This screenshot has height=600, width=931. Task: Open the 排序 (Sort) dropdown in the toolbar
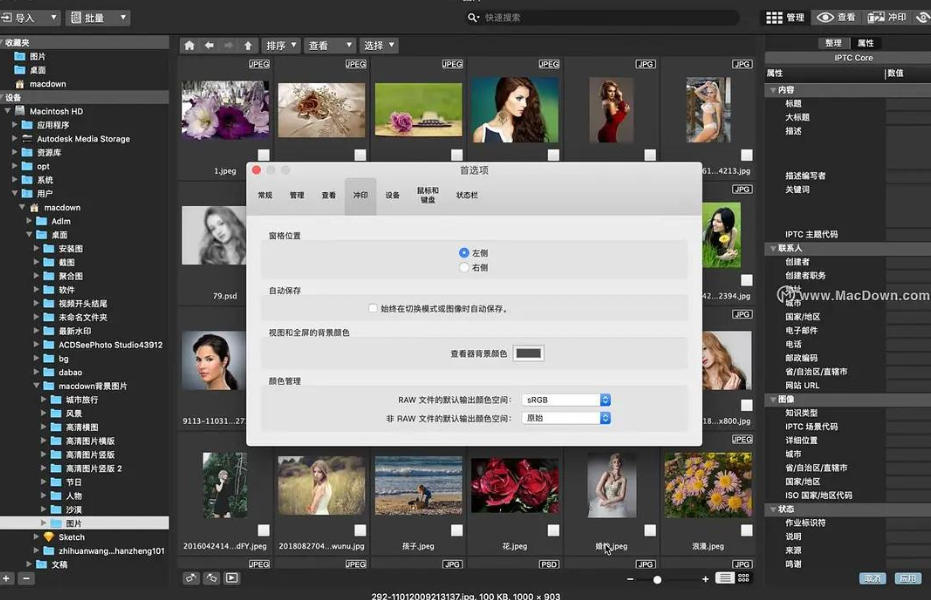[x=282, y=44]
